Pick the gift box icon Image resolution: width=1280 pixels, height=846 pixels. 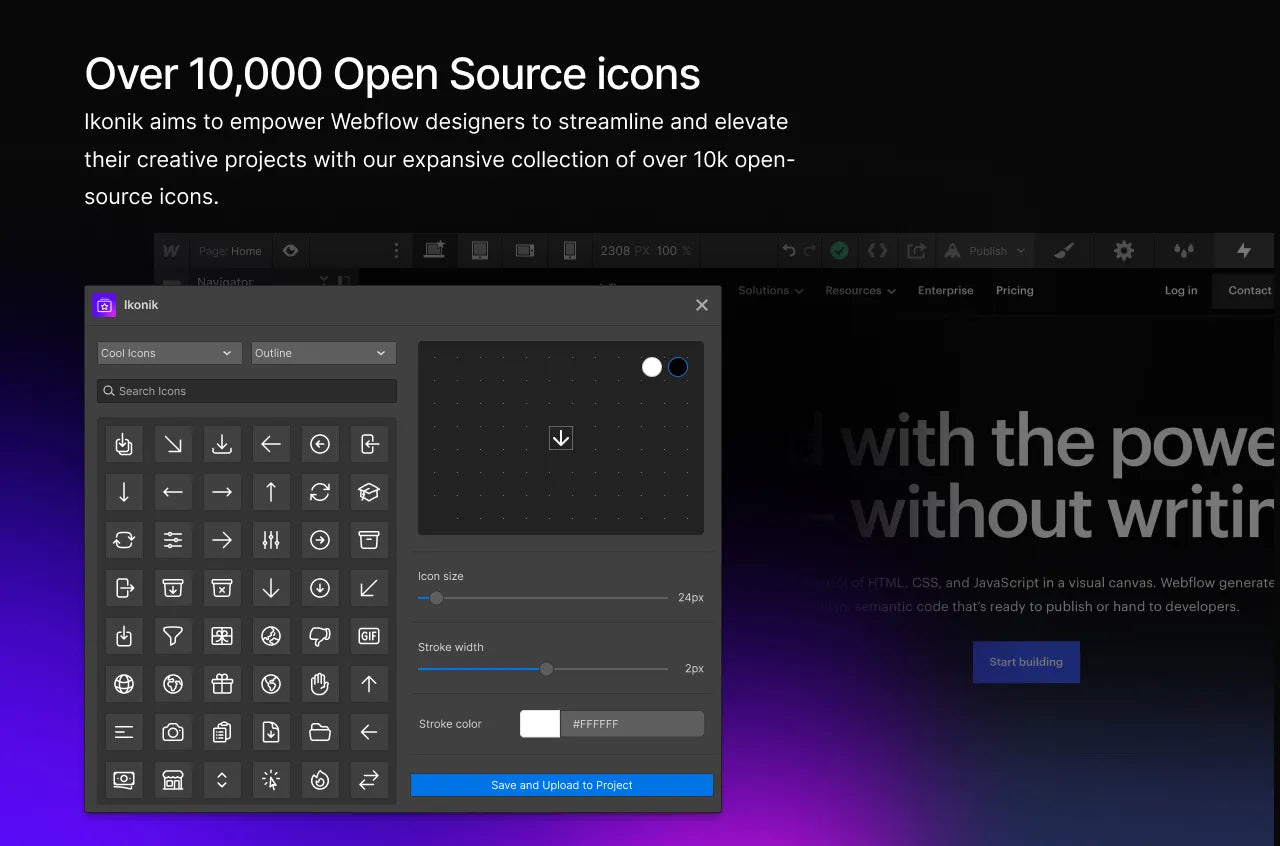pos(222,684)
